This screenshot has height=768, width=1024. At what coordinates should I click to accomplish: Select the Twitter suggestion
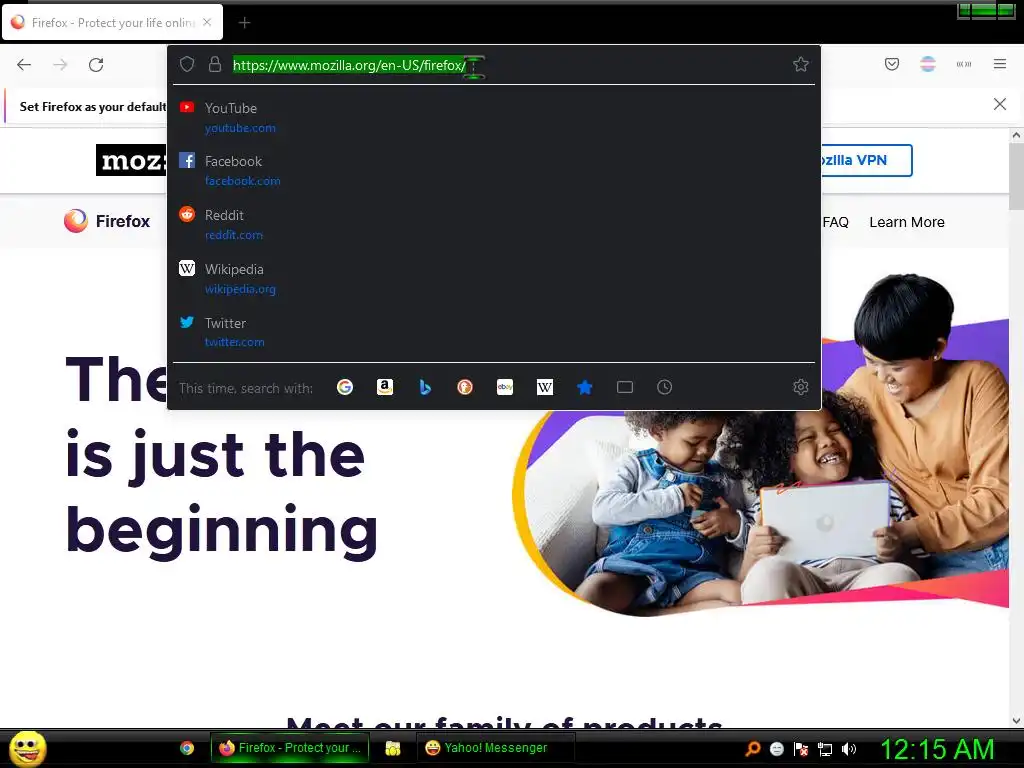click(x=494, y=332)
